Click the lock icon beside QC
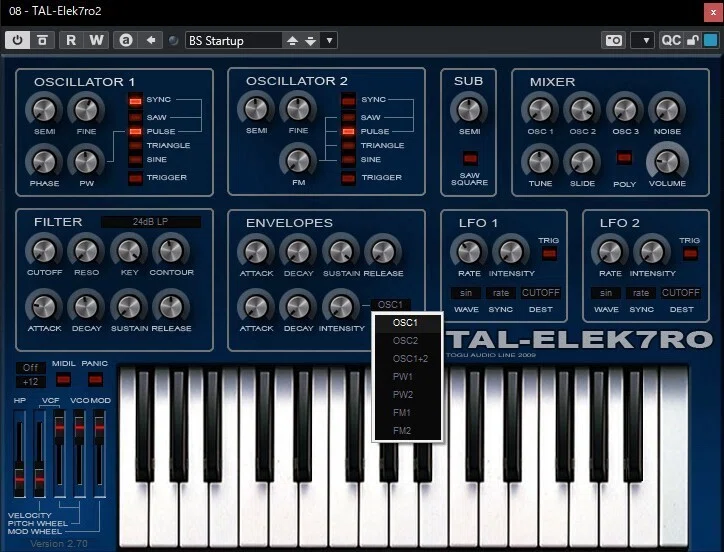 tap(692, 40)
